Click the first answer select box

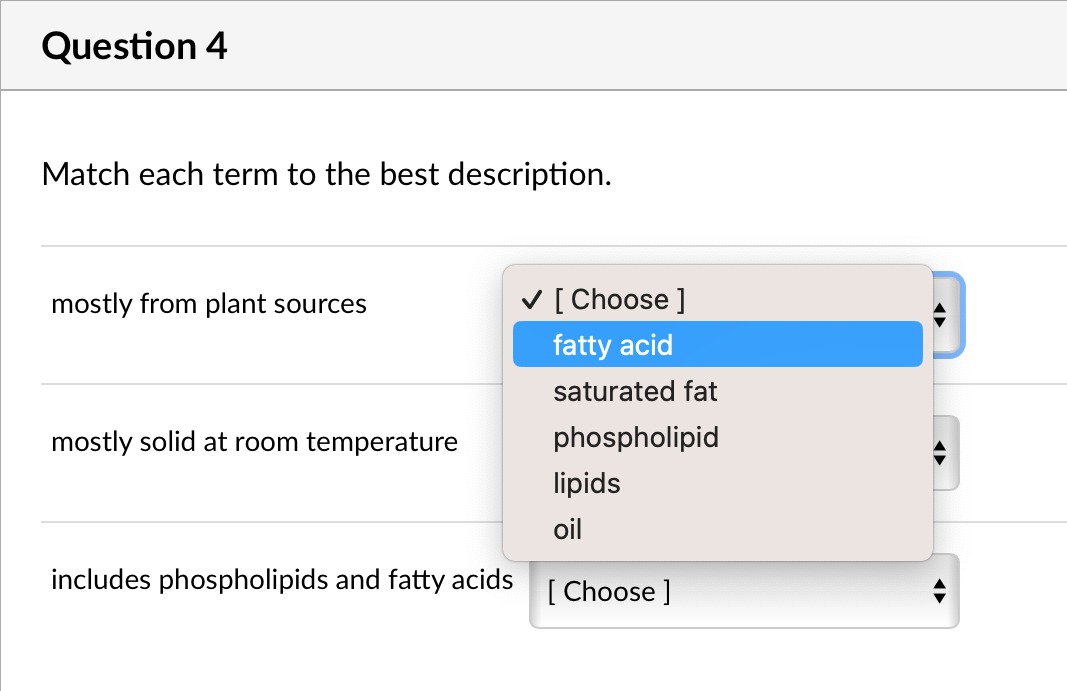945,315
